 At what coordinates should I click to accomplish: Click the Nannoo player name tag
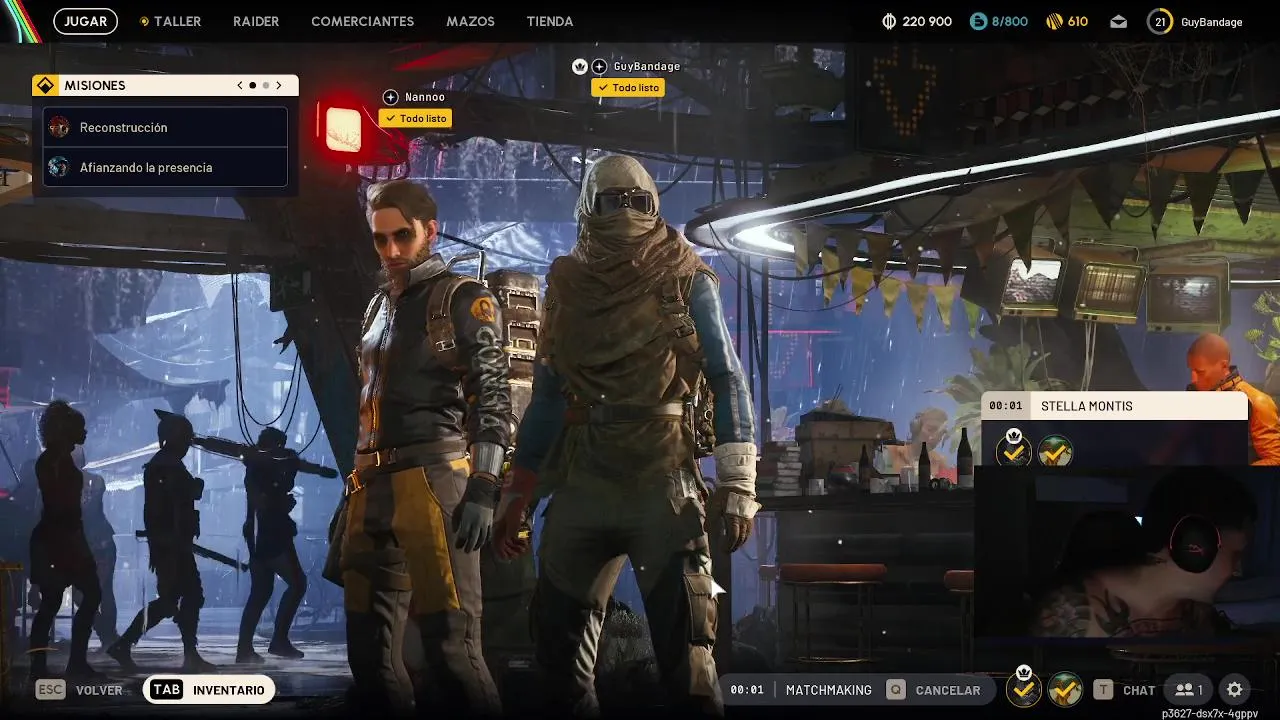(425, 97)
